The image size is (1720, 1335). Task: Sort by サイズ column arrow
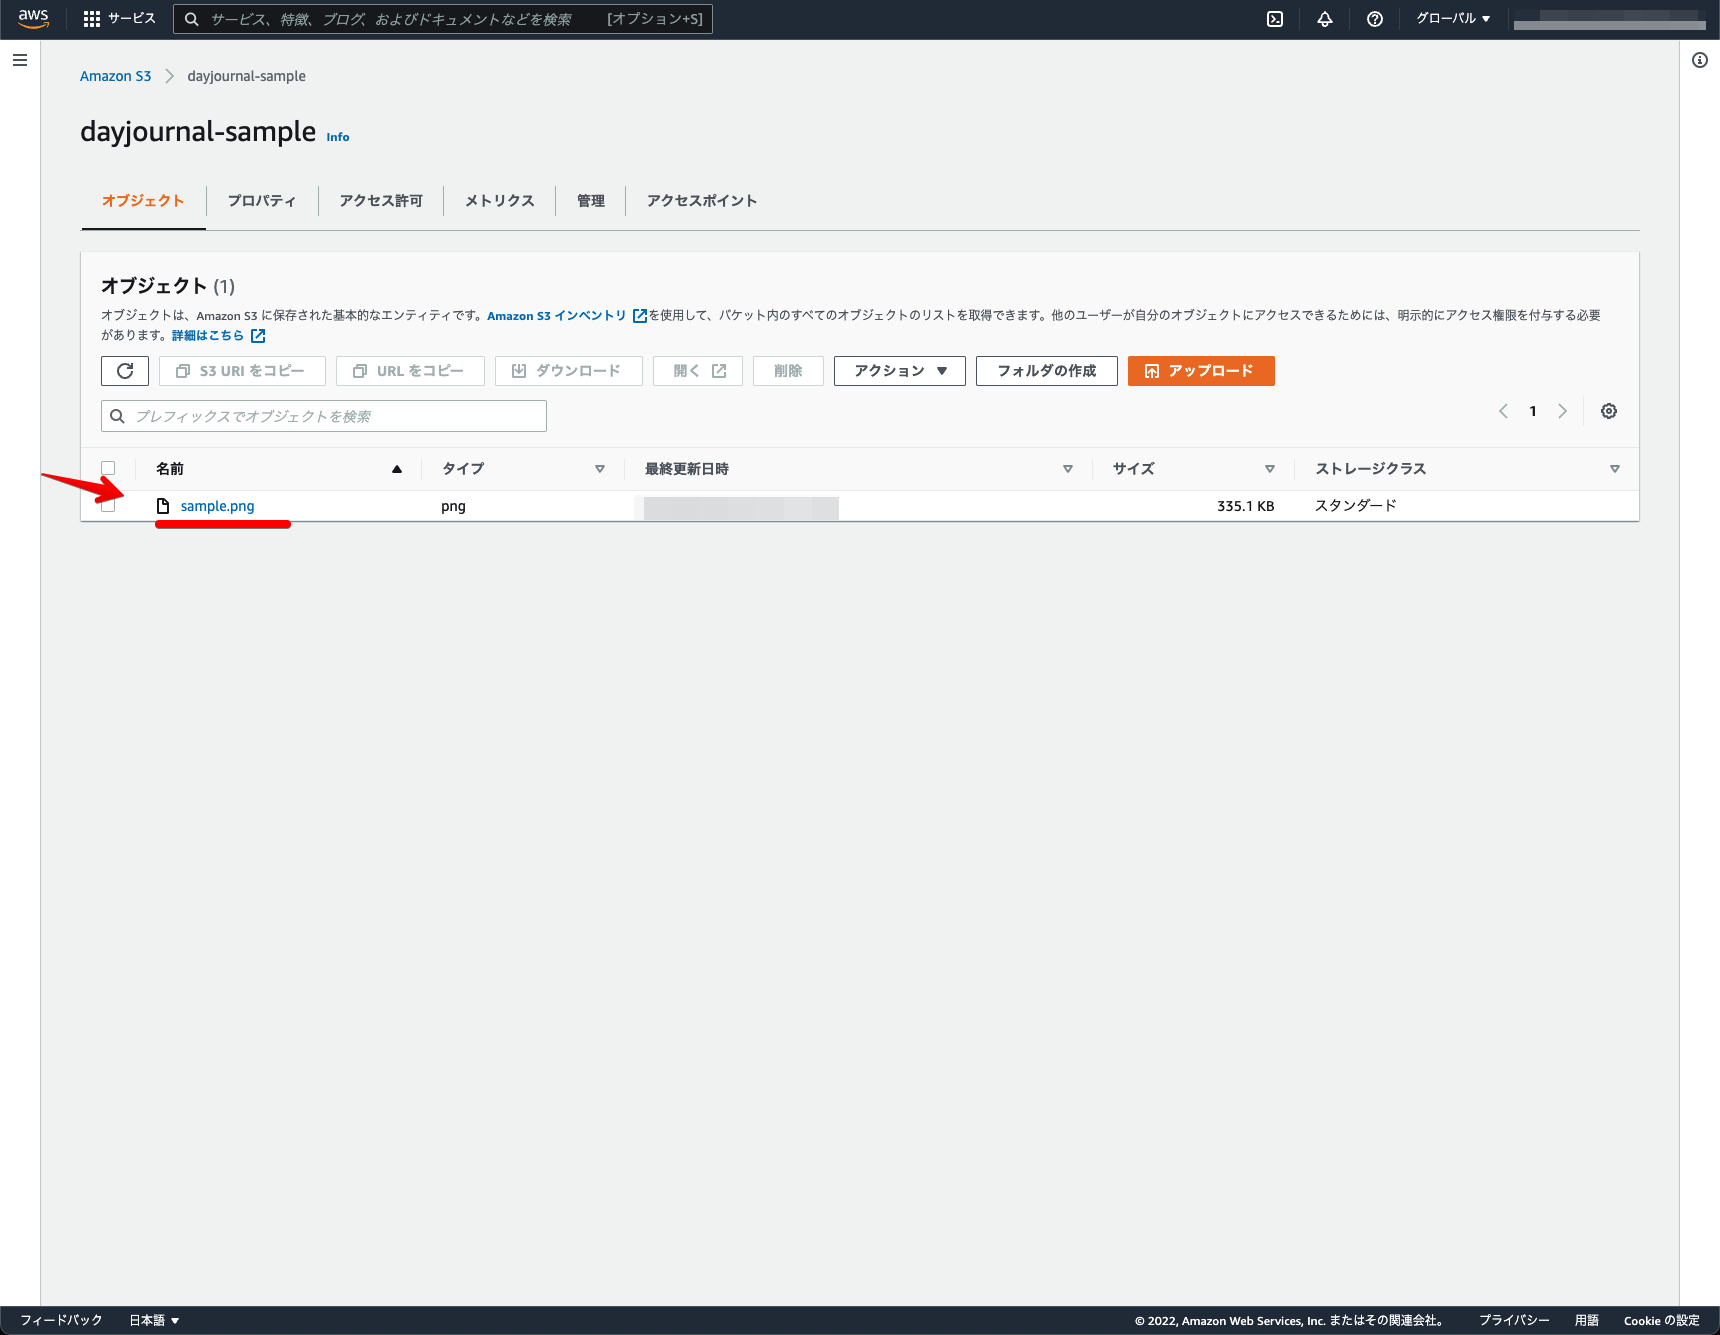click(x=1270, y=469)
